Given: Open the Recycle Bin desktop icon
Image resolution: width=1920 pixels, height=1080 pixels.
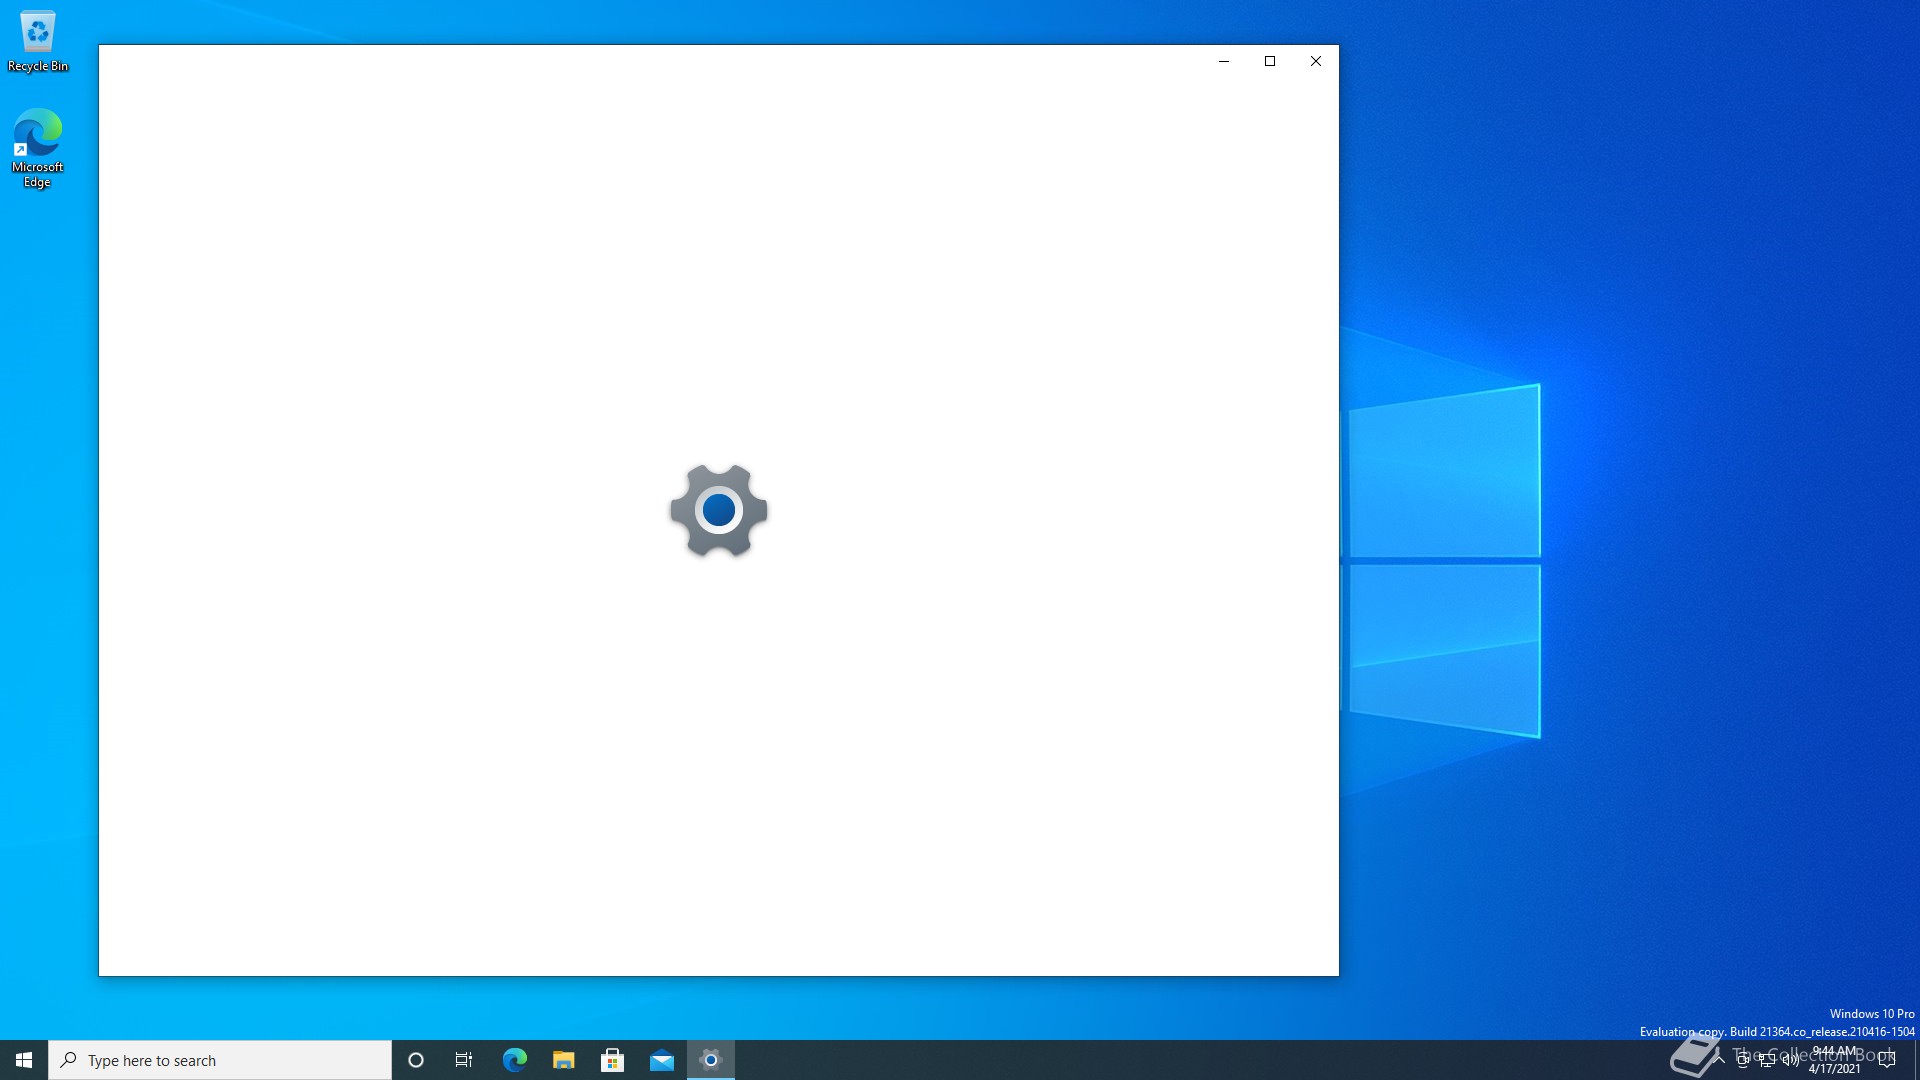Looking at the screenshot, I should 38,42.
